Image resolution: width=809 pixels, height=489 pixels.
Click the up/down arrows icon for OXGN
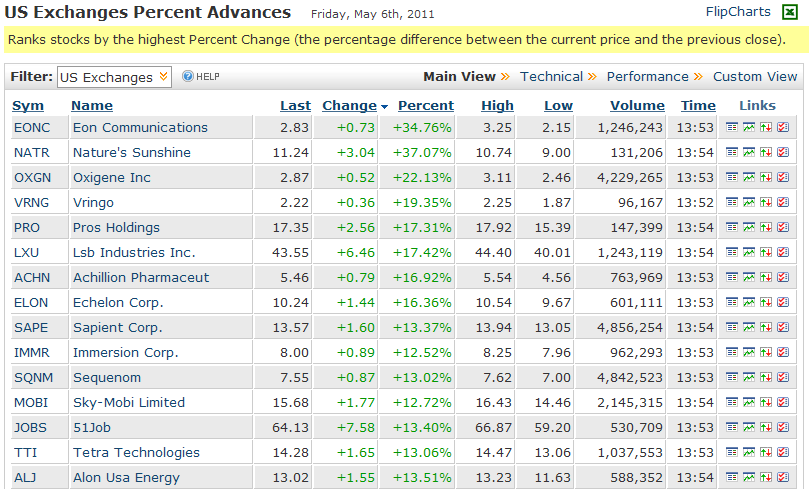pyautogui.click(x=765, y=177)
